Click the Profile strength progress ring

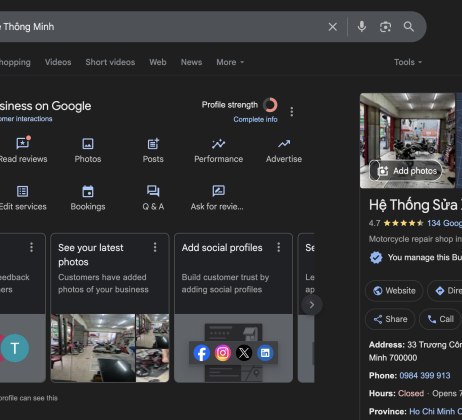[270, 105]
